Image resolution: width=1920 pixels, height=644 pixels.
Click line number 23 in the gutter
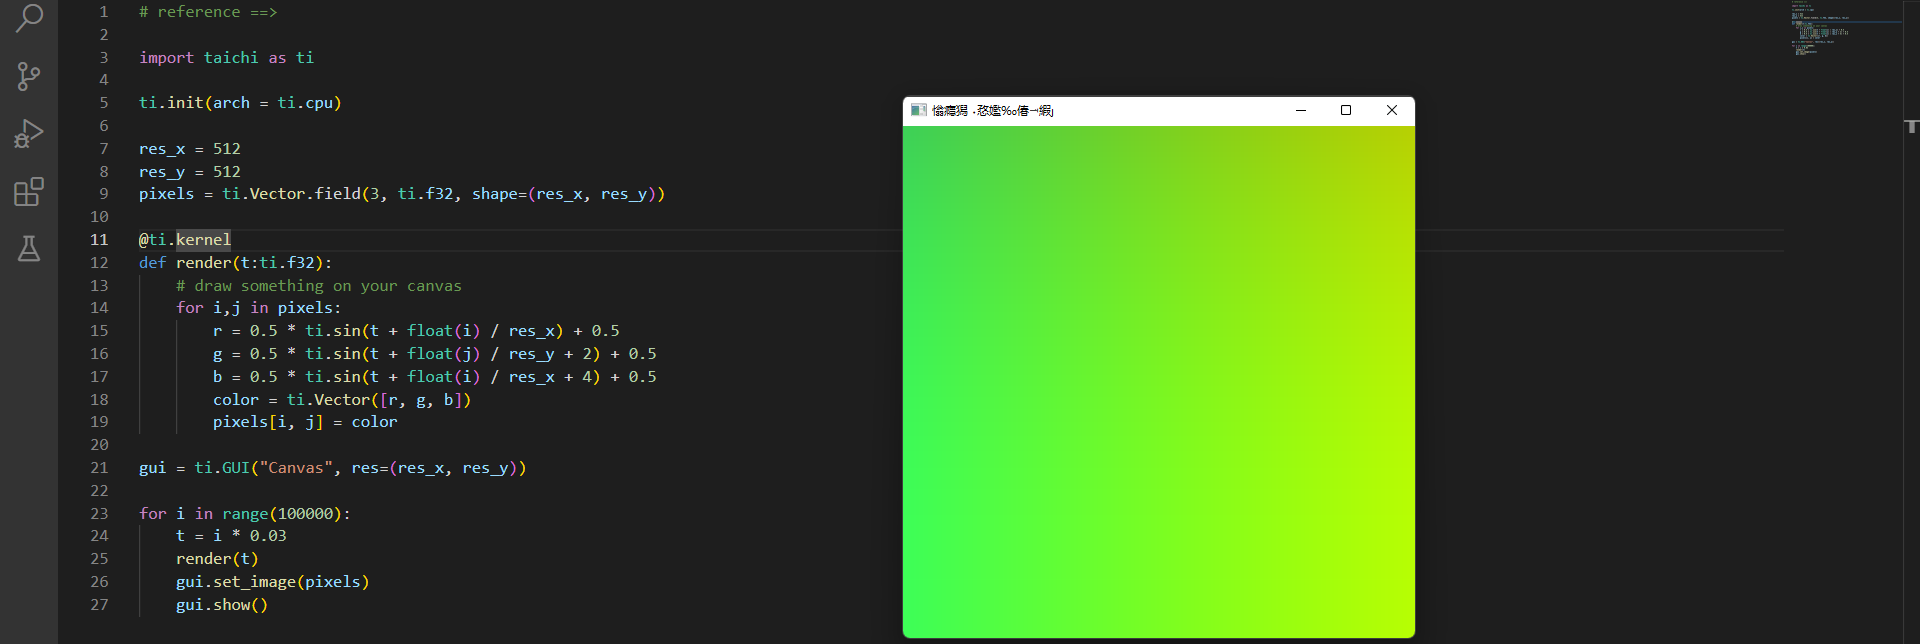coord(100,514)
